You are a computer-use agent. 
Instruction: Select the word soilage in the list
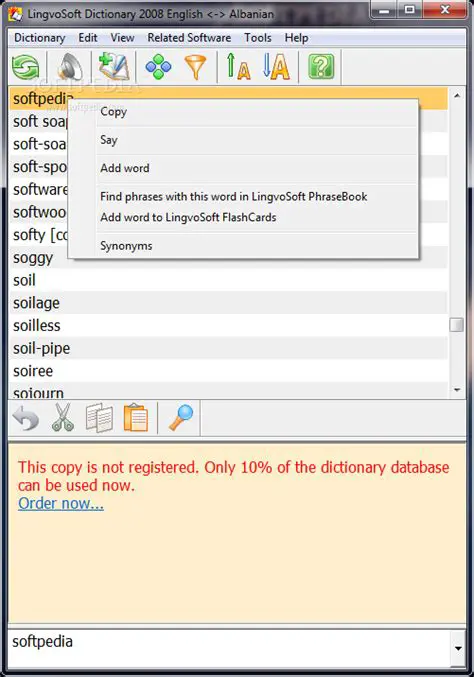point(228,303)
